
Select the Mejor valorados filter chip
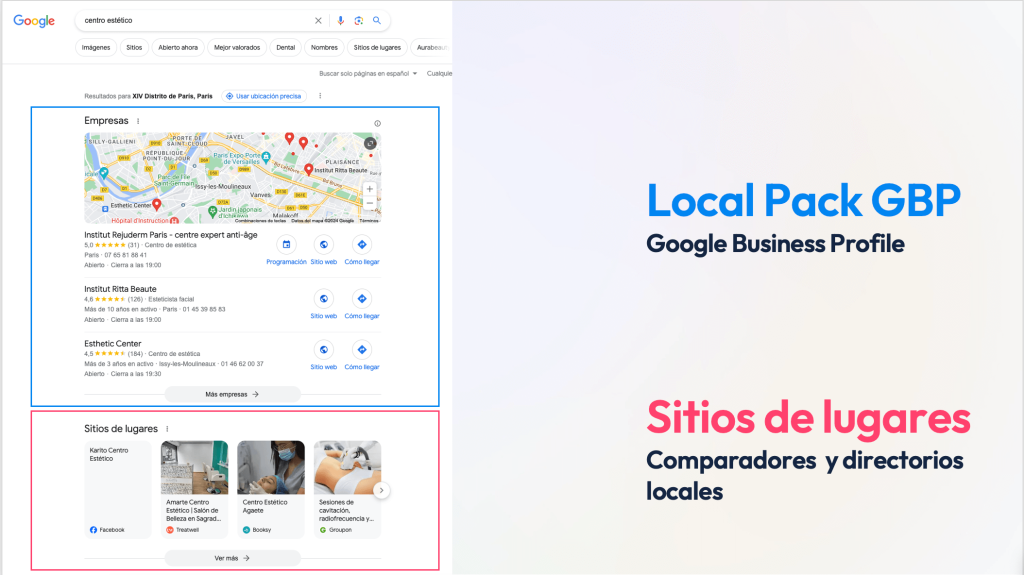[x=237, y=47]
